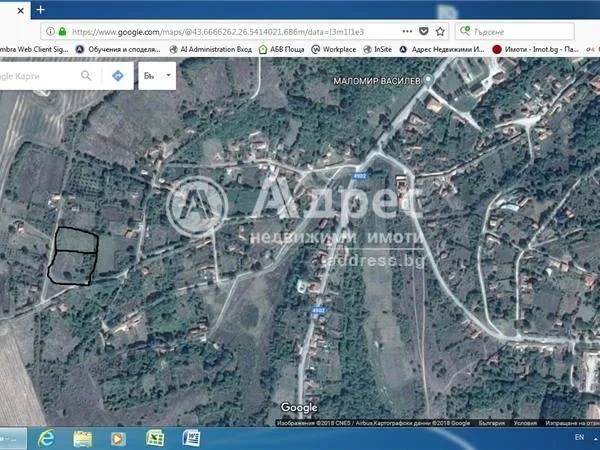600x450 pixels.
Task: Open Word from the taskbar
Action: pos(191,438)
